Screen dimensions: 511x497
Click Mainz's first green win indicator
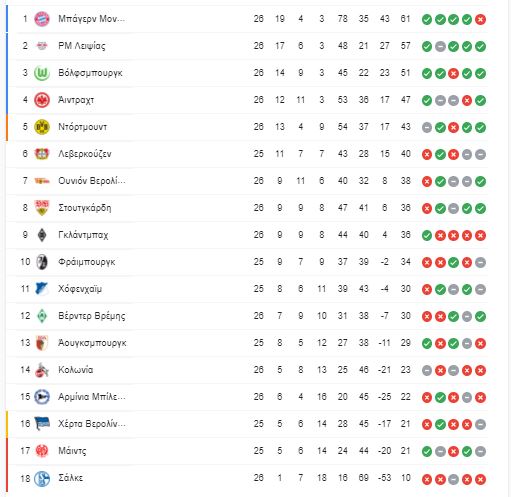(427, 451)
